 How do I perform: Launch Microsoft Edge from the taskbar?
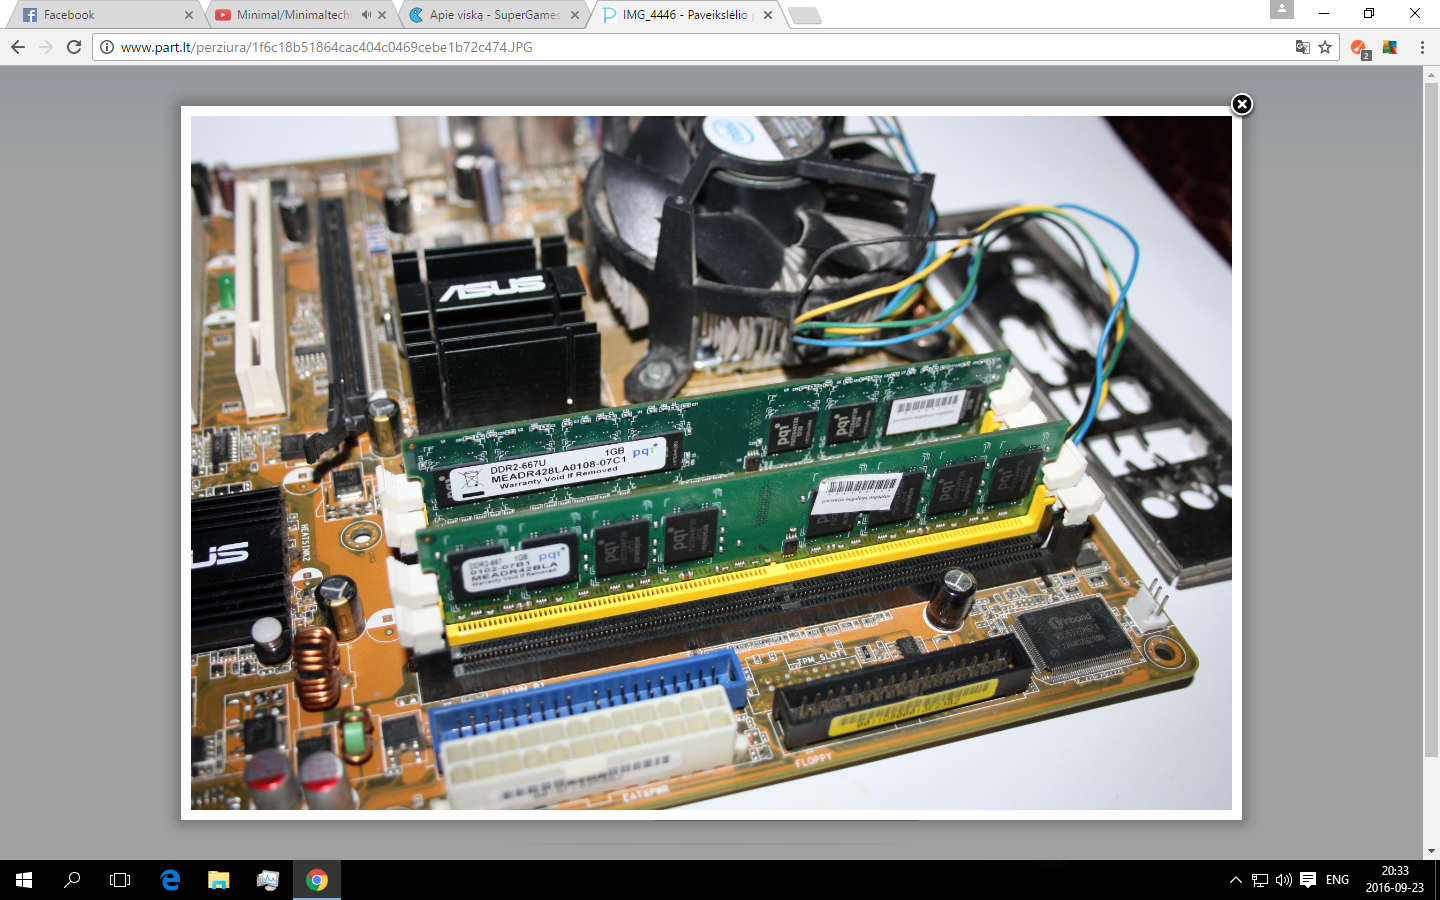coord(170,880)
